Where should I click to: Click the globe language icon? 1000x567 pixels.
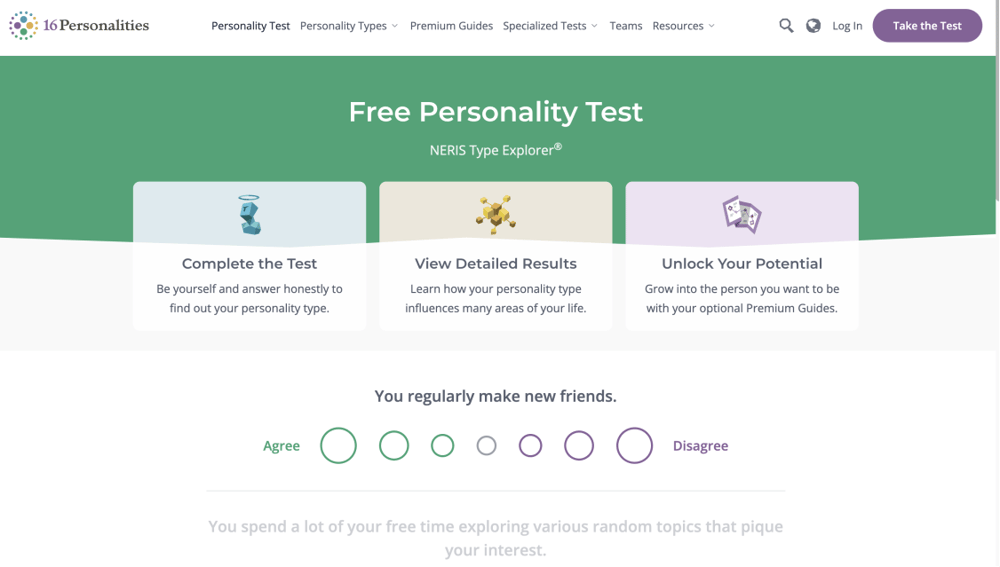click(x=814, y=26)
